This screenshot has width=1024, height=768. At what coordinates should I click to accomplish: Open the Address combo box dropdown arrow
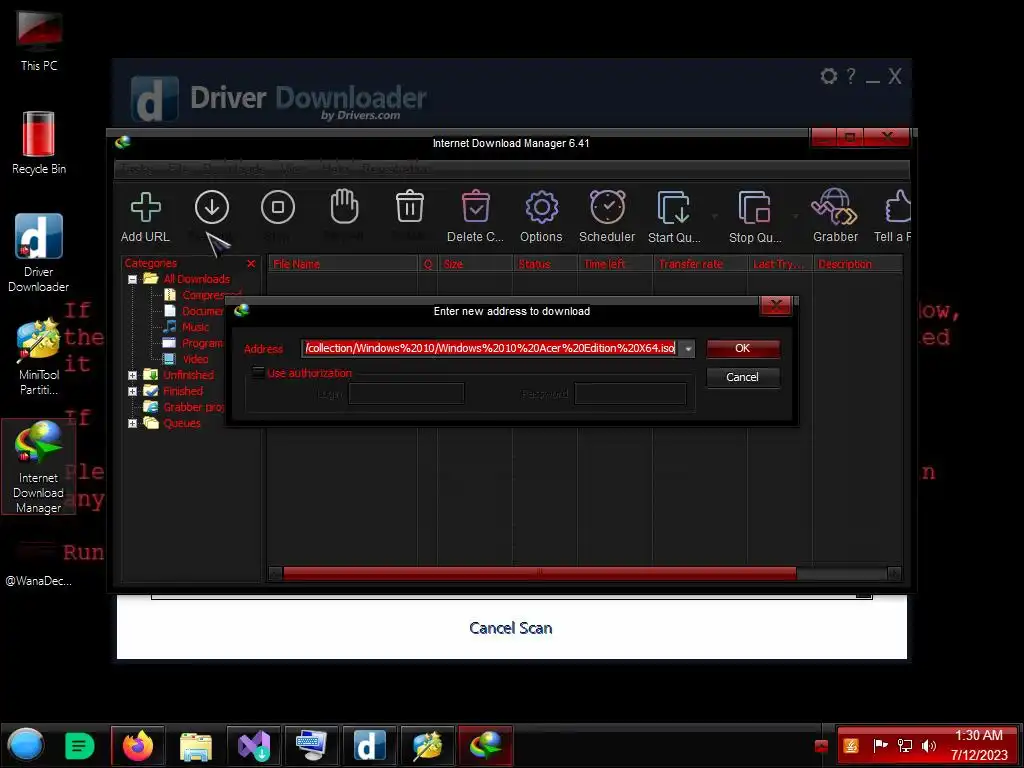pos(687,349)
